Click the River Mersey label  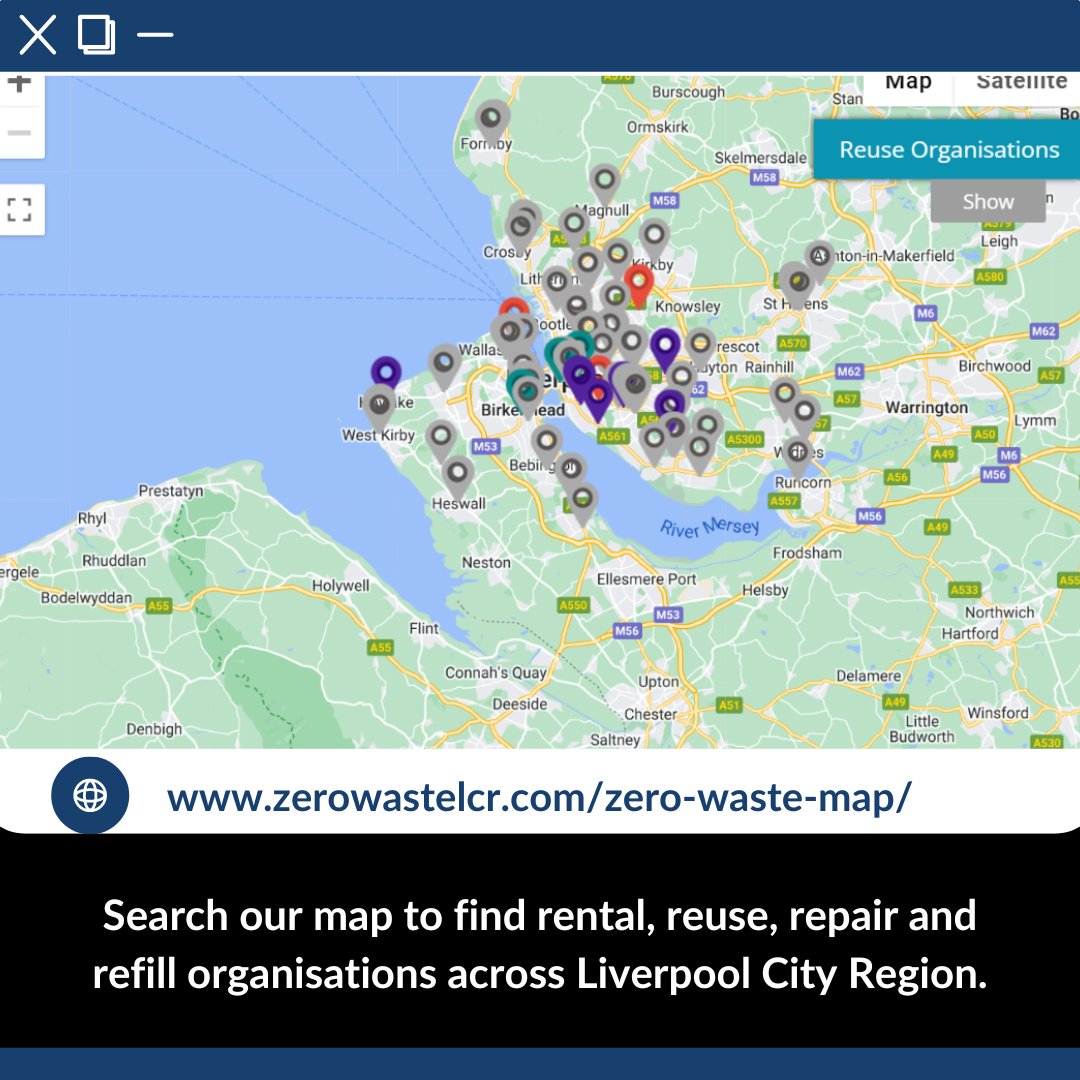coord(709,527)
